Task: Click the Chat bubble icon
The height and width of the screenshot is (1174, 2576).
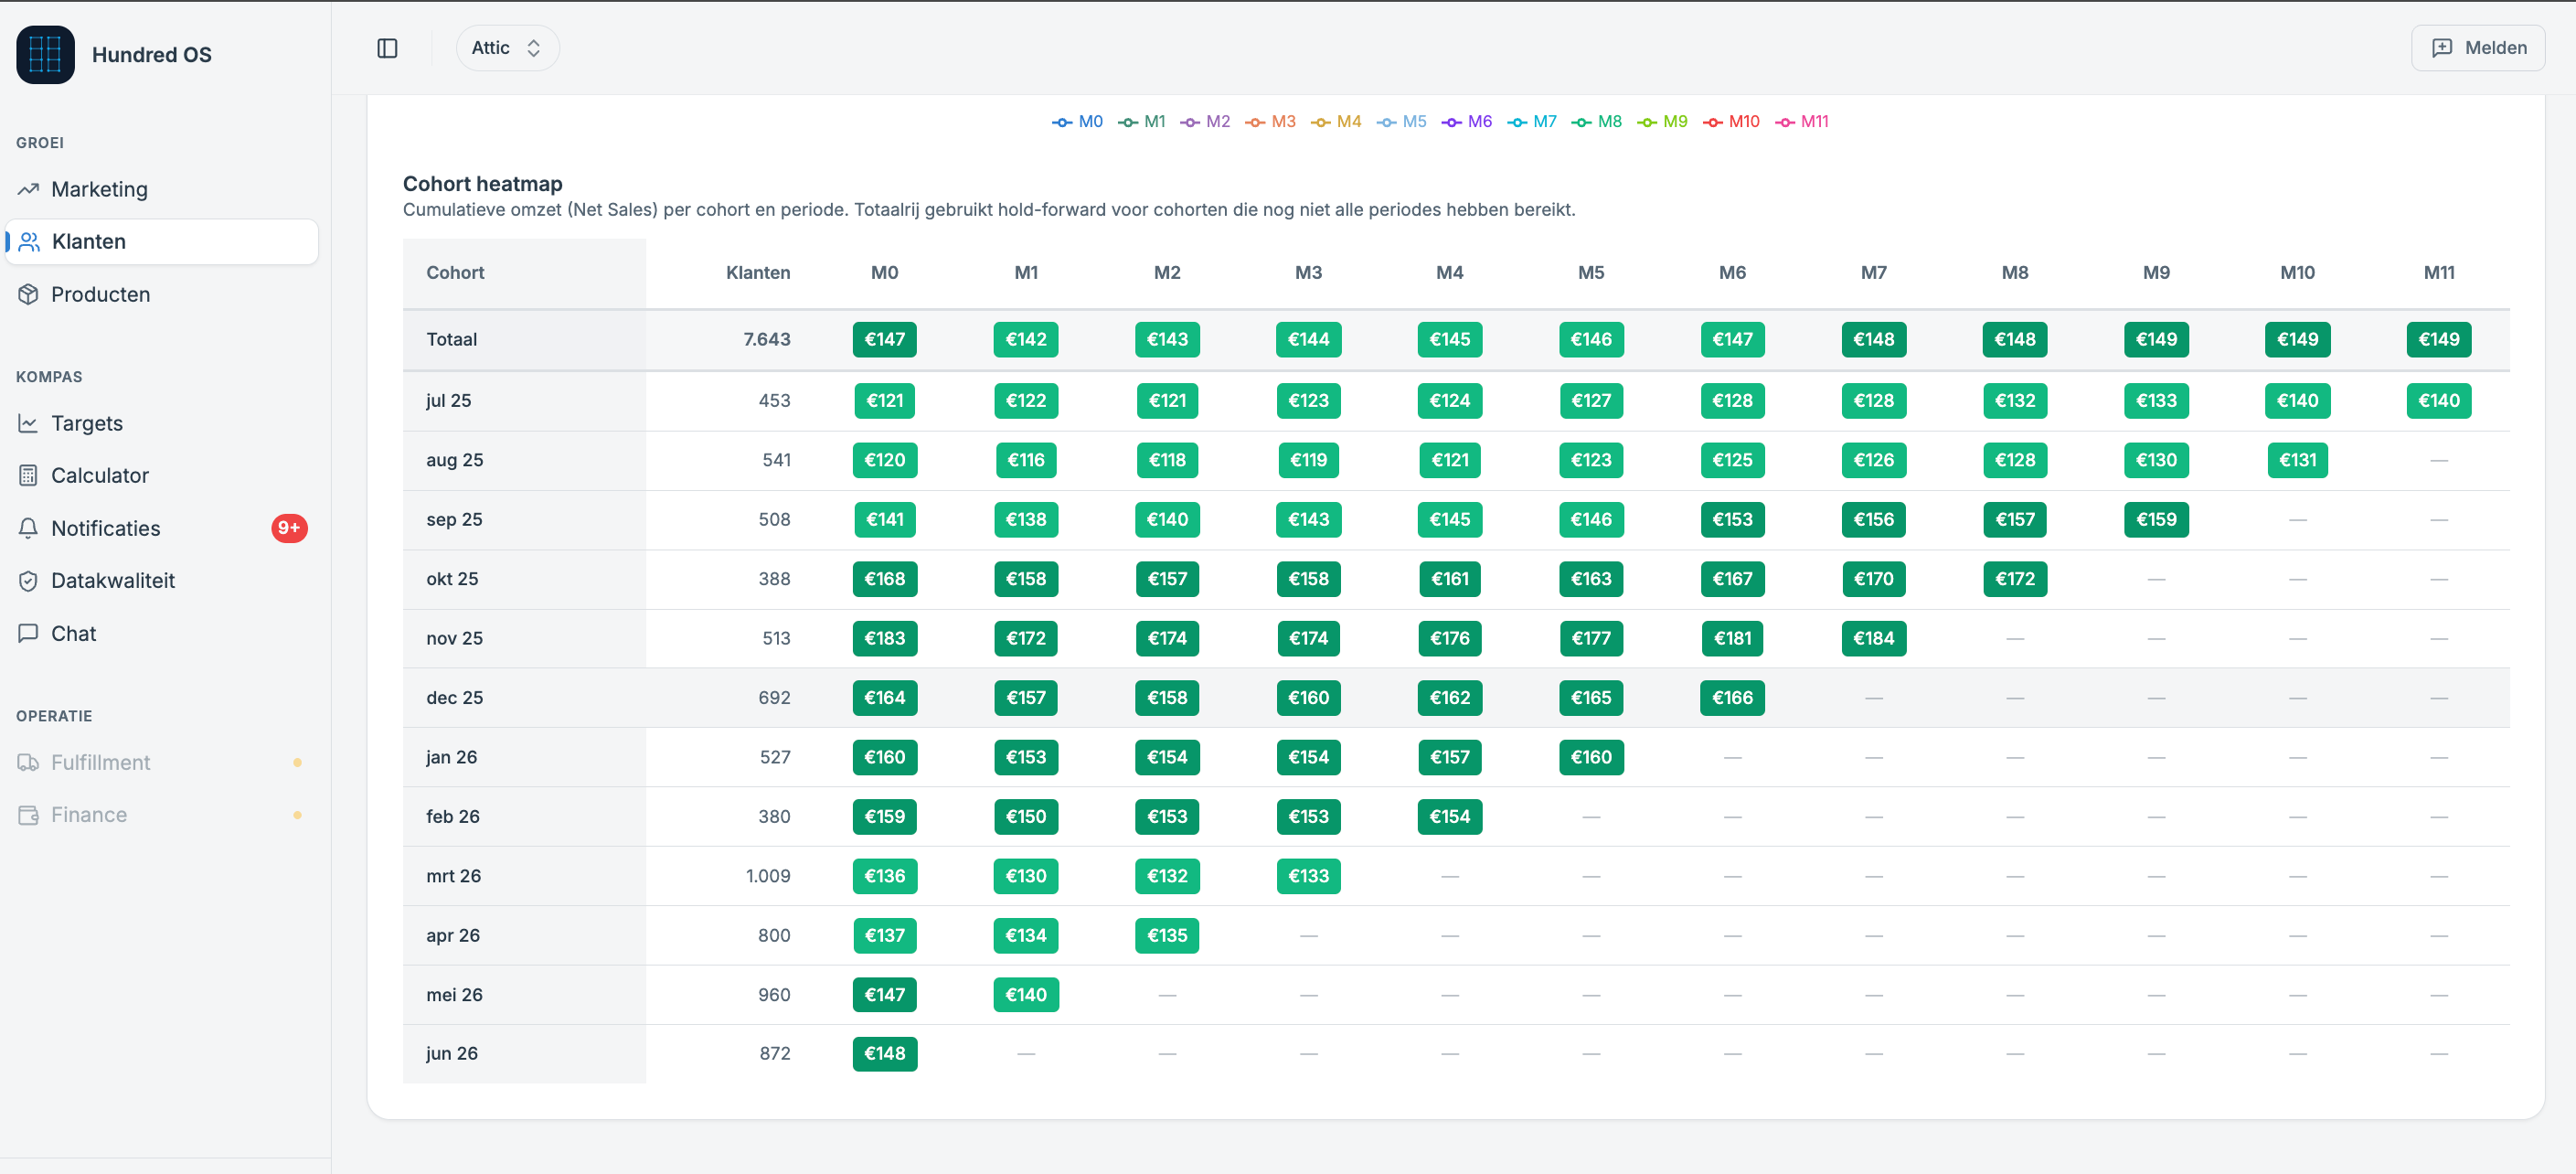Action: 28,633
